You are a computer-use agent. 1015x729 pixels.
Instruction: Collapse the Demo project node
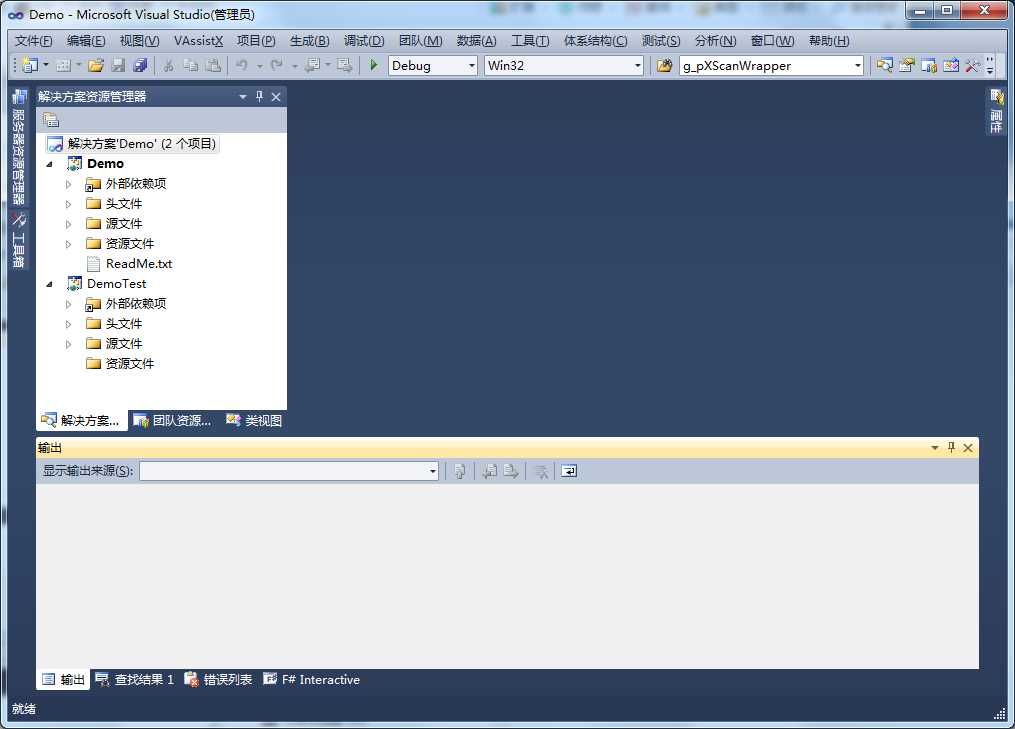click(49, 164)
